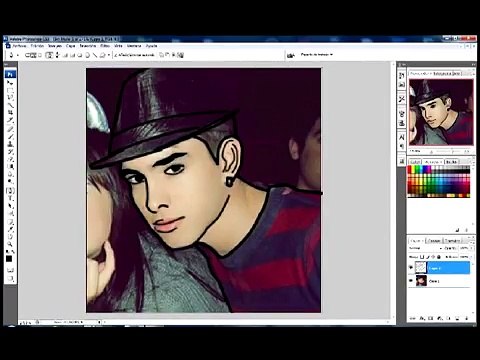Click the foreground color swatch in the toolbox

9,258
